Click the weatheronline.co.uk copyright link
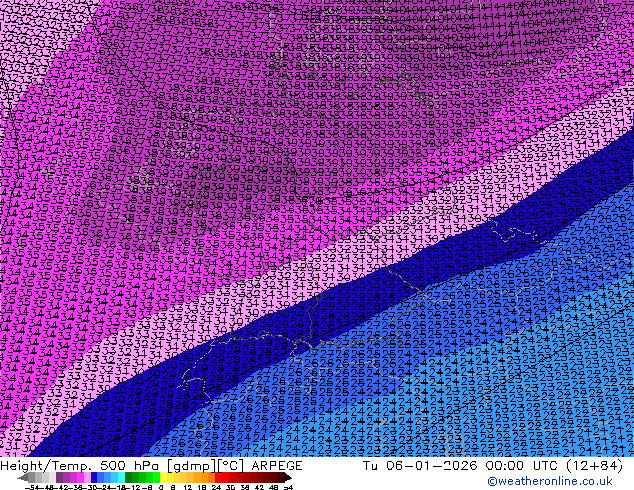Image resolution: width=634 pixels, height=490 pixels. pos(549,481)
